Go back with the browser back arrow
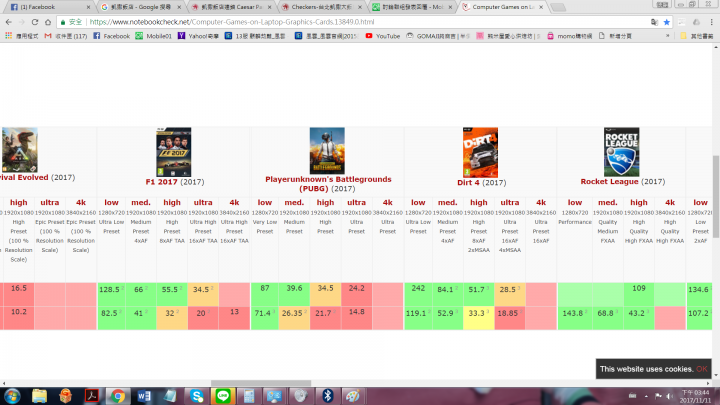The height and width of the screenshot is (405, 720). (9, 22)
